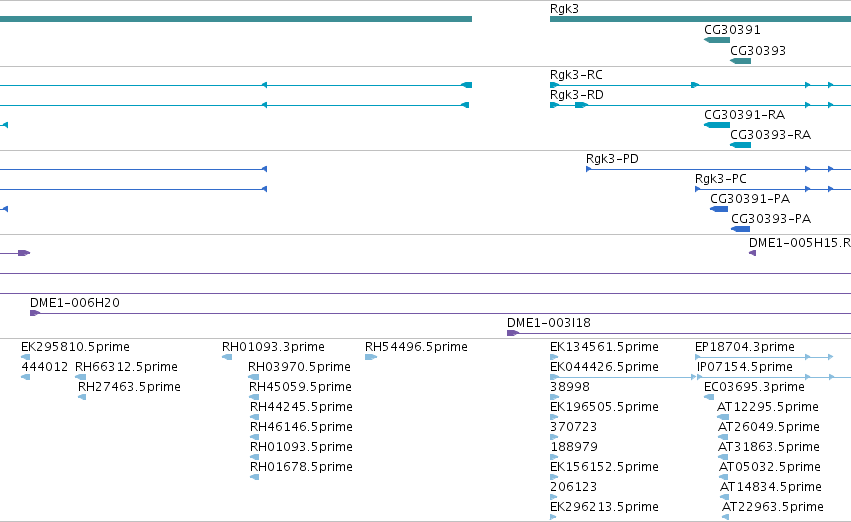Open the 444012 feature

(x=25, y=377)
